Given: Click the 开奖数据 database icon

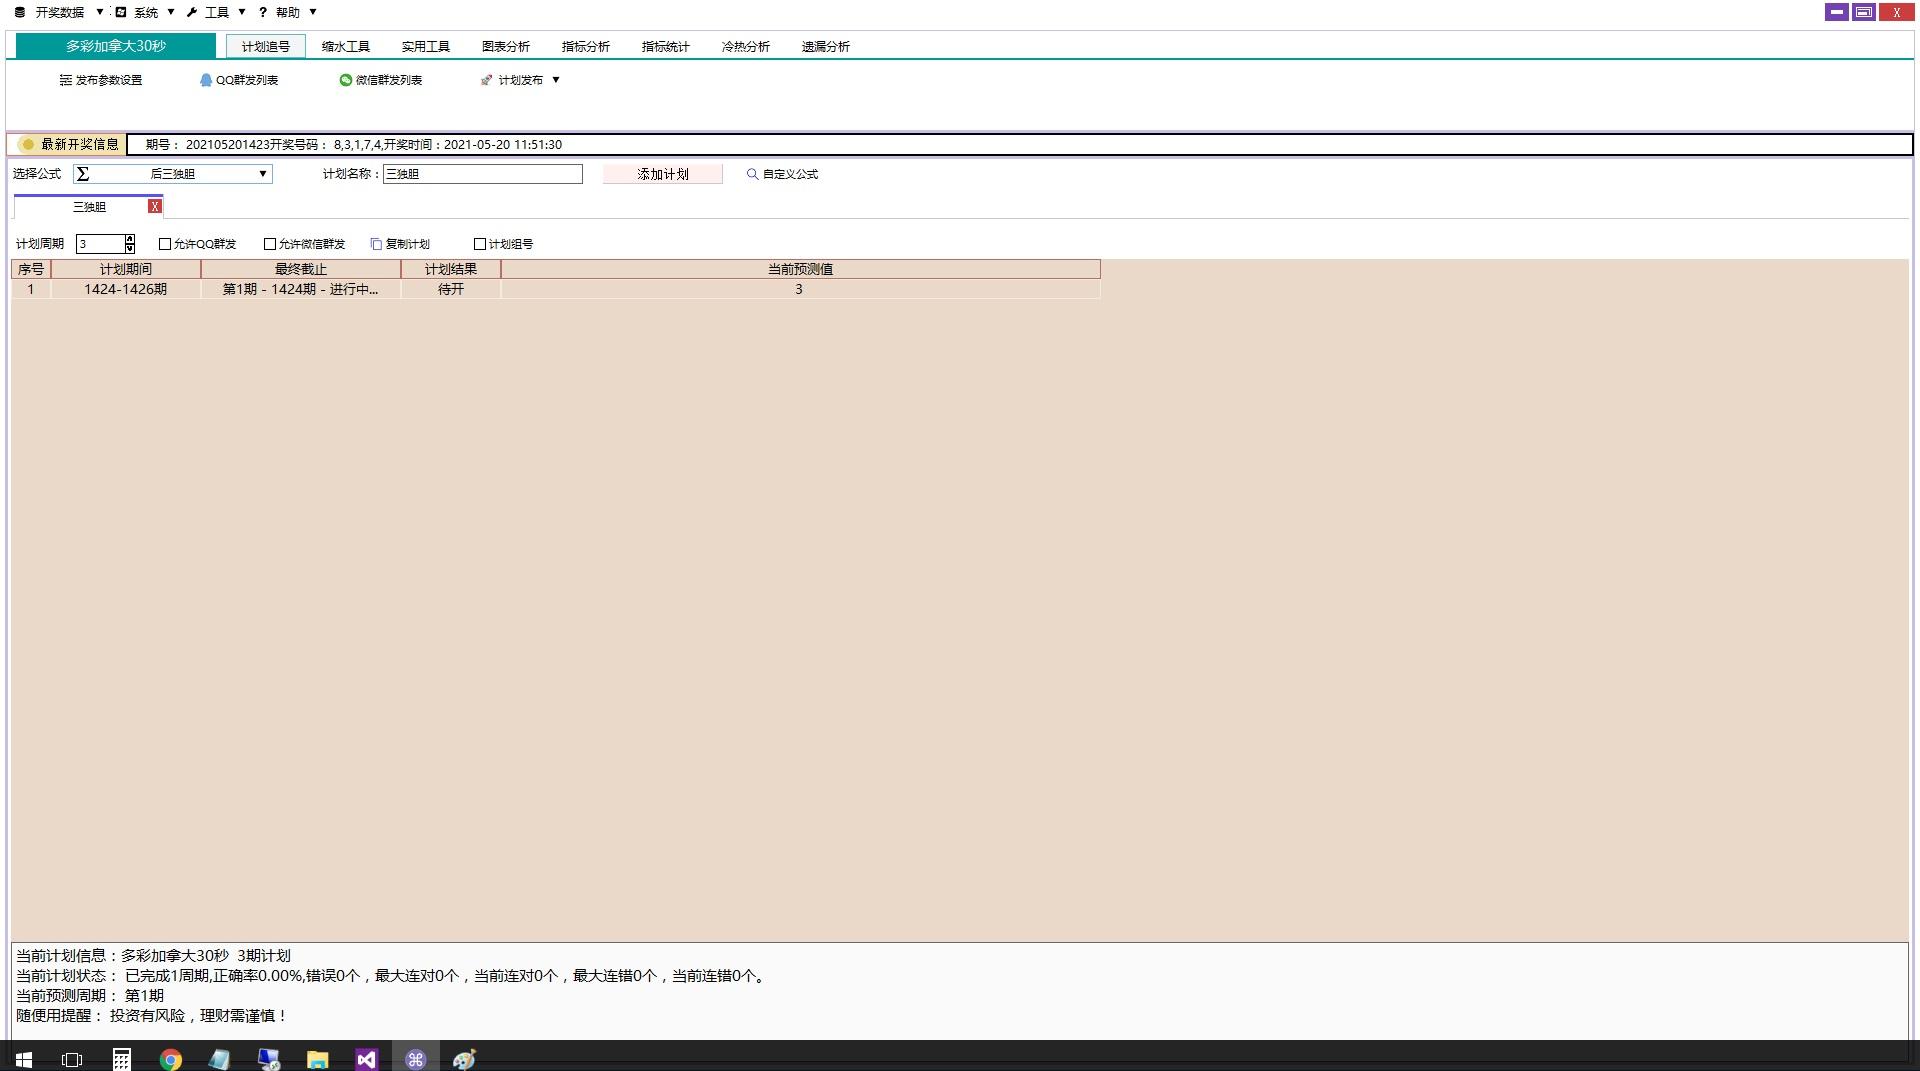Looking at the screenshot, I should coord(20,12).
